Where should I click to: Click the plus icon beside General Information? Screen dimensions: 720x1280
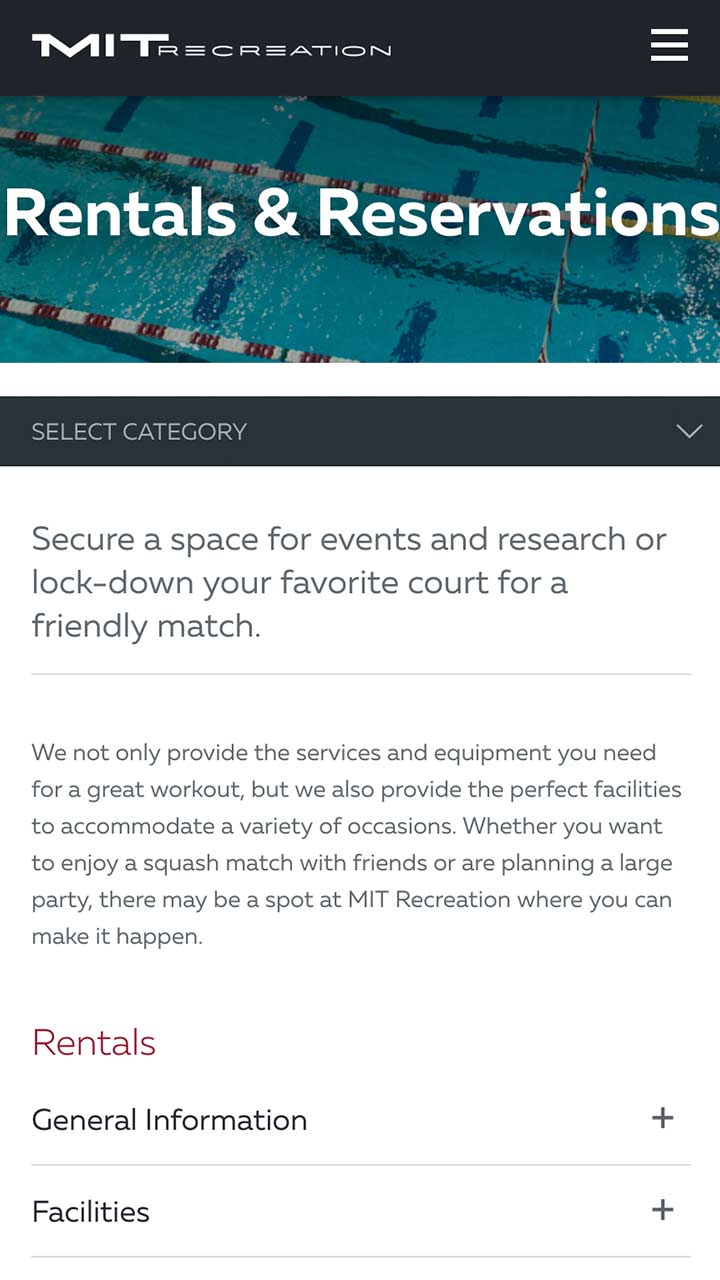tap(662, 1118)
